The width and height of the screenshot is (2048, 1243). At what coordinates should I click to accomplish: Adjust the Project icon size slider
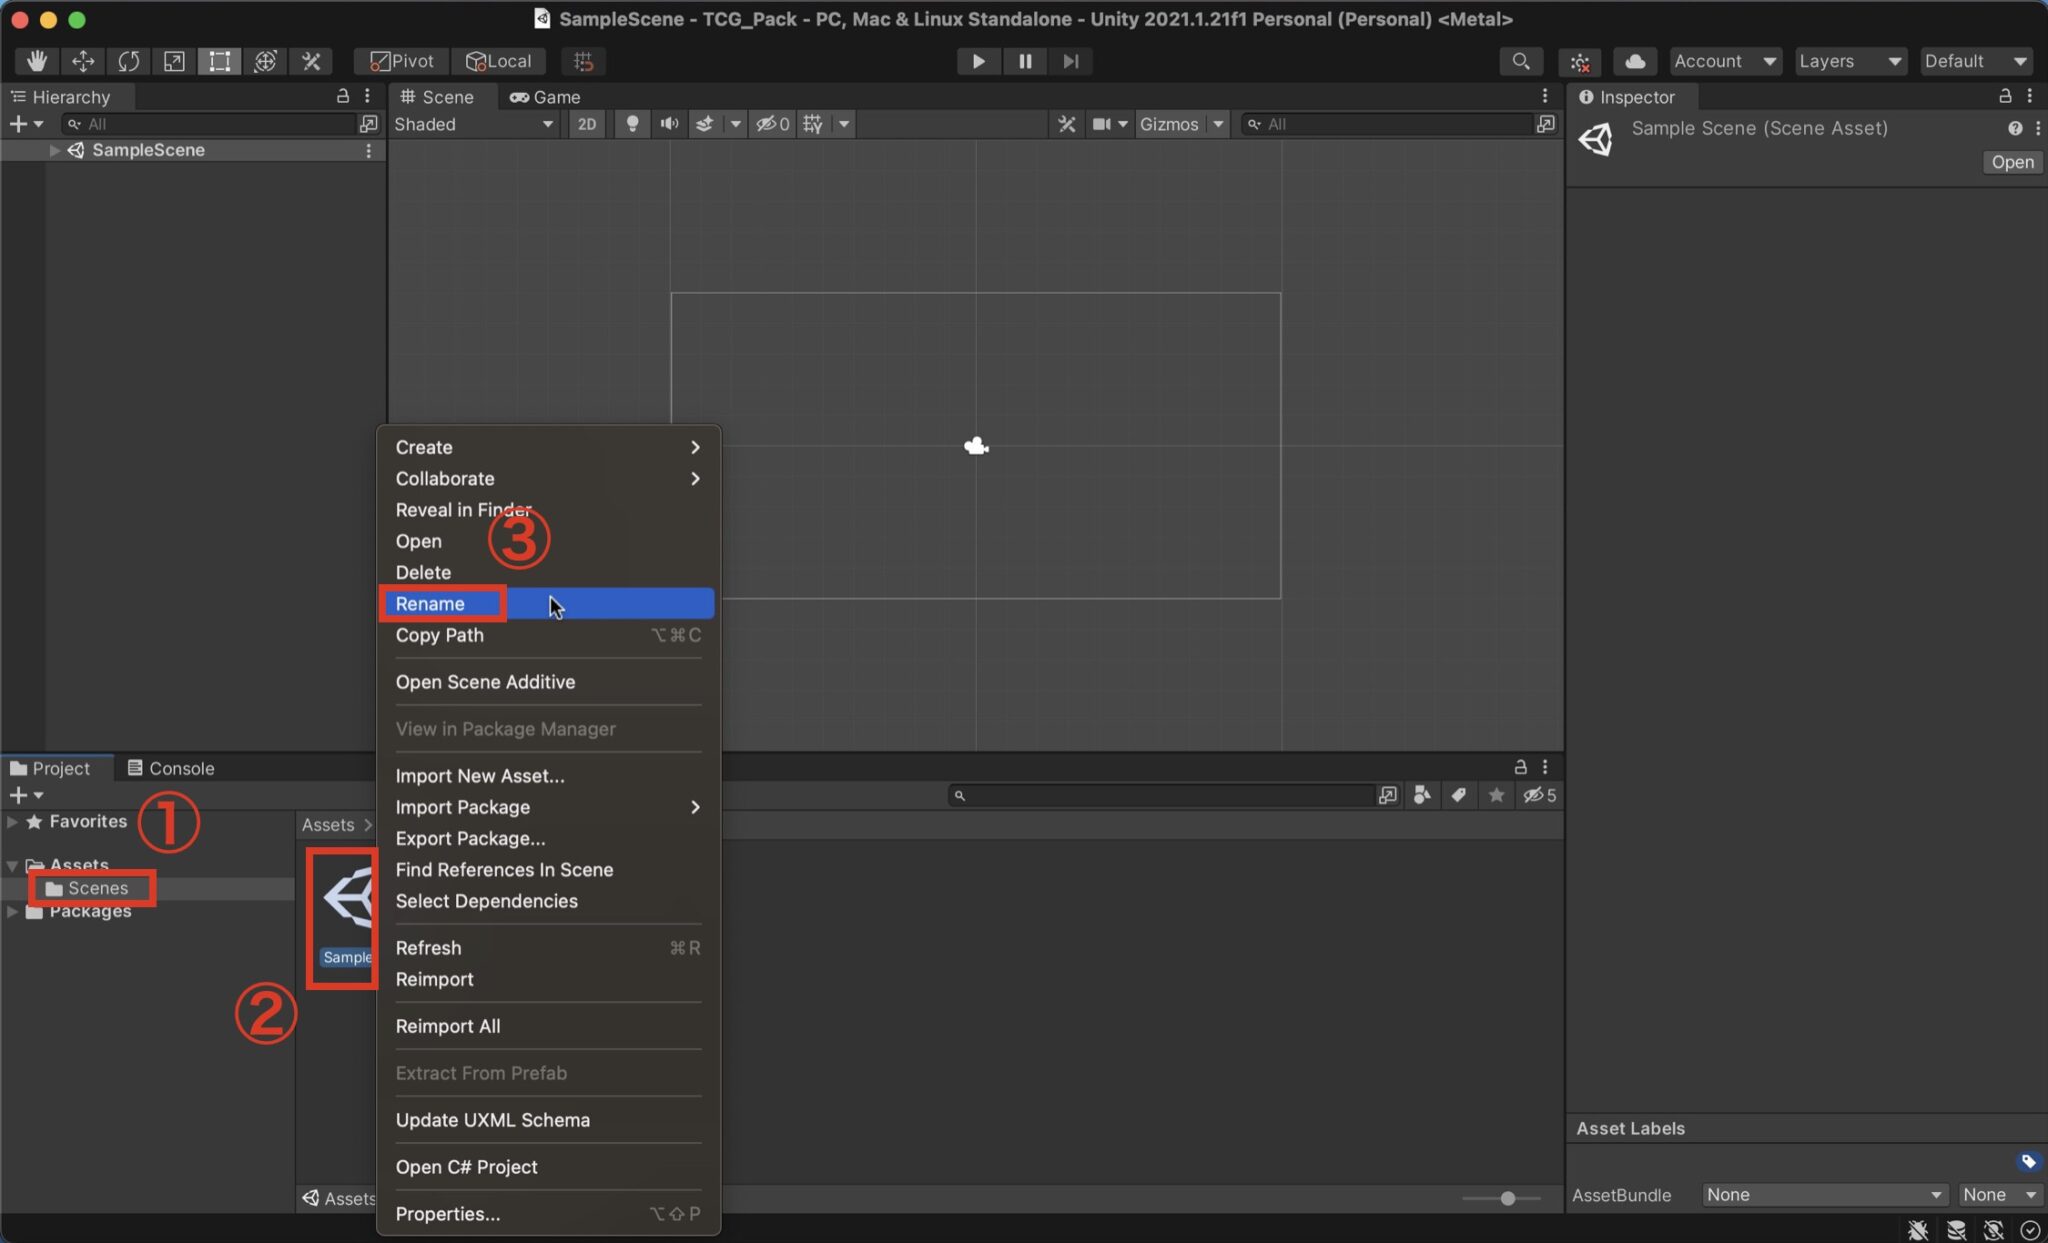coord(1507,1198)
